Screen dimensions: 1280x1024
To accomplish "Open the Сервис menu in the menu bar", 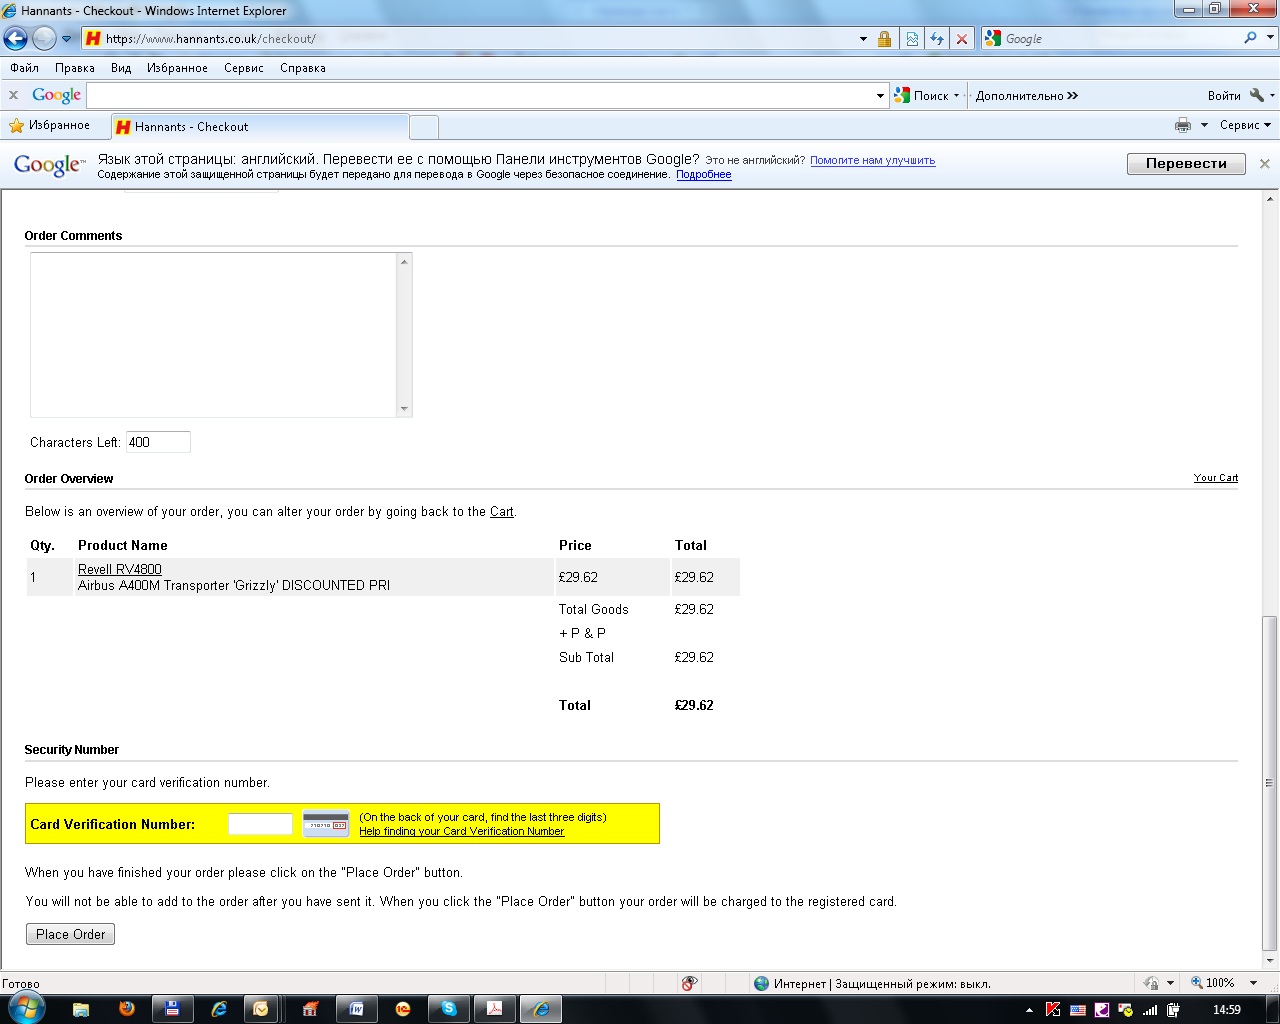I will pos(244,68).
